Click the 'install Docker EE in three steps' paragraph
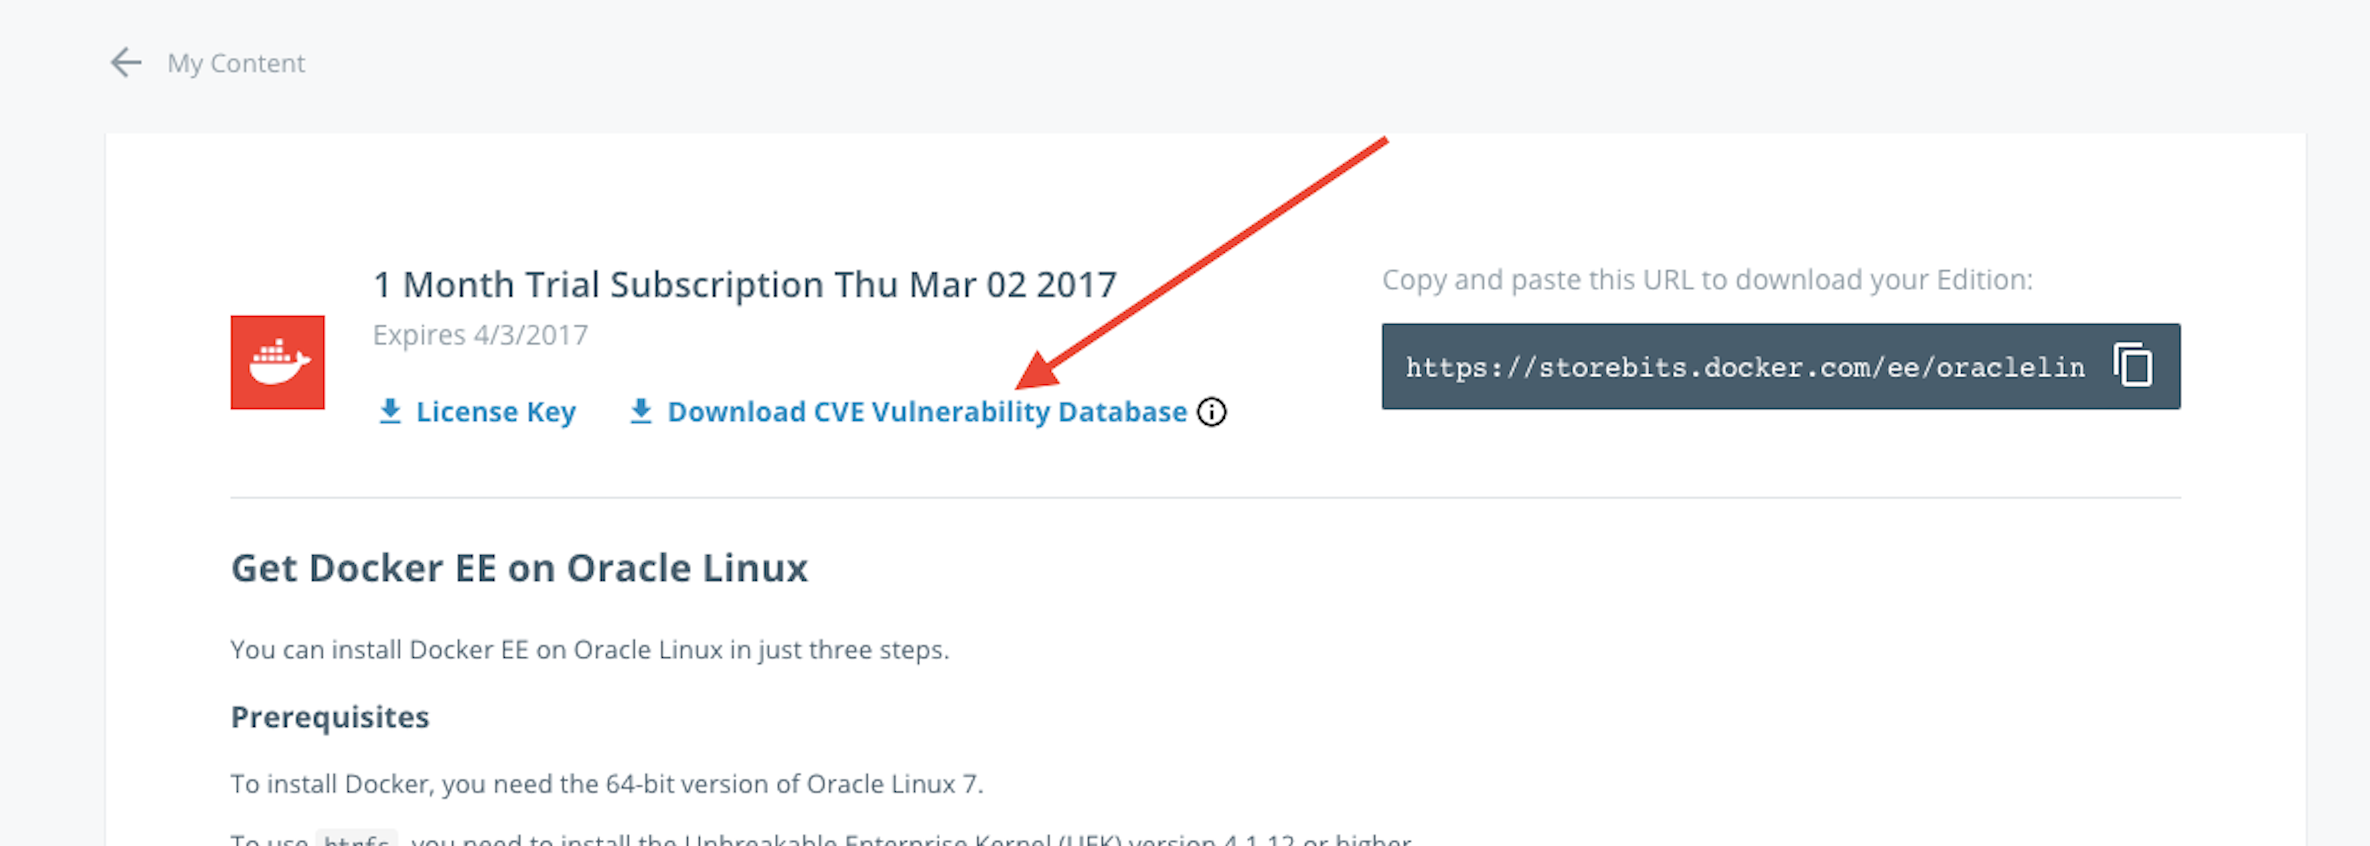Image resolution: width=2370 pixels, height=846 pixels. (x=589, y=650)
